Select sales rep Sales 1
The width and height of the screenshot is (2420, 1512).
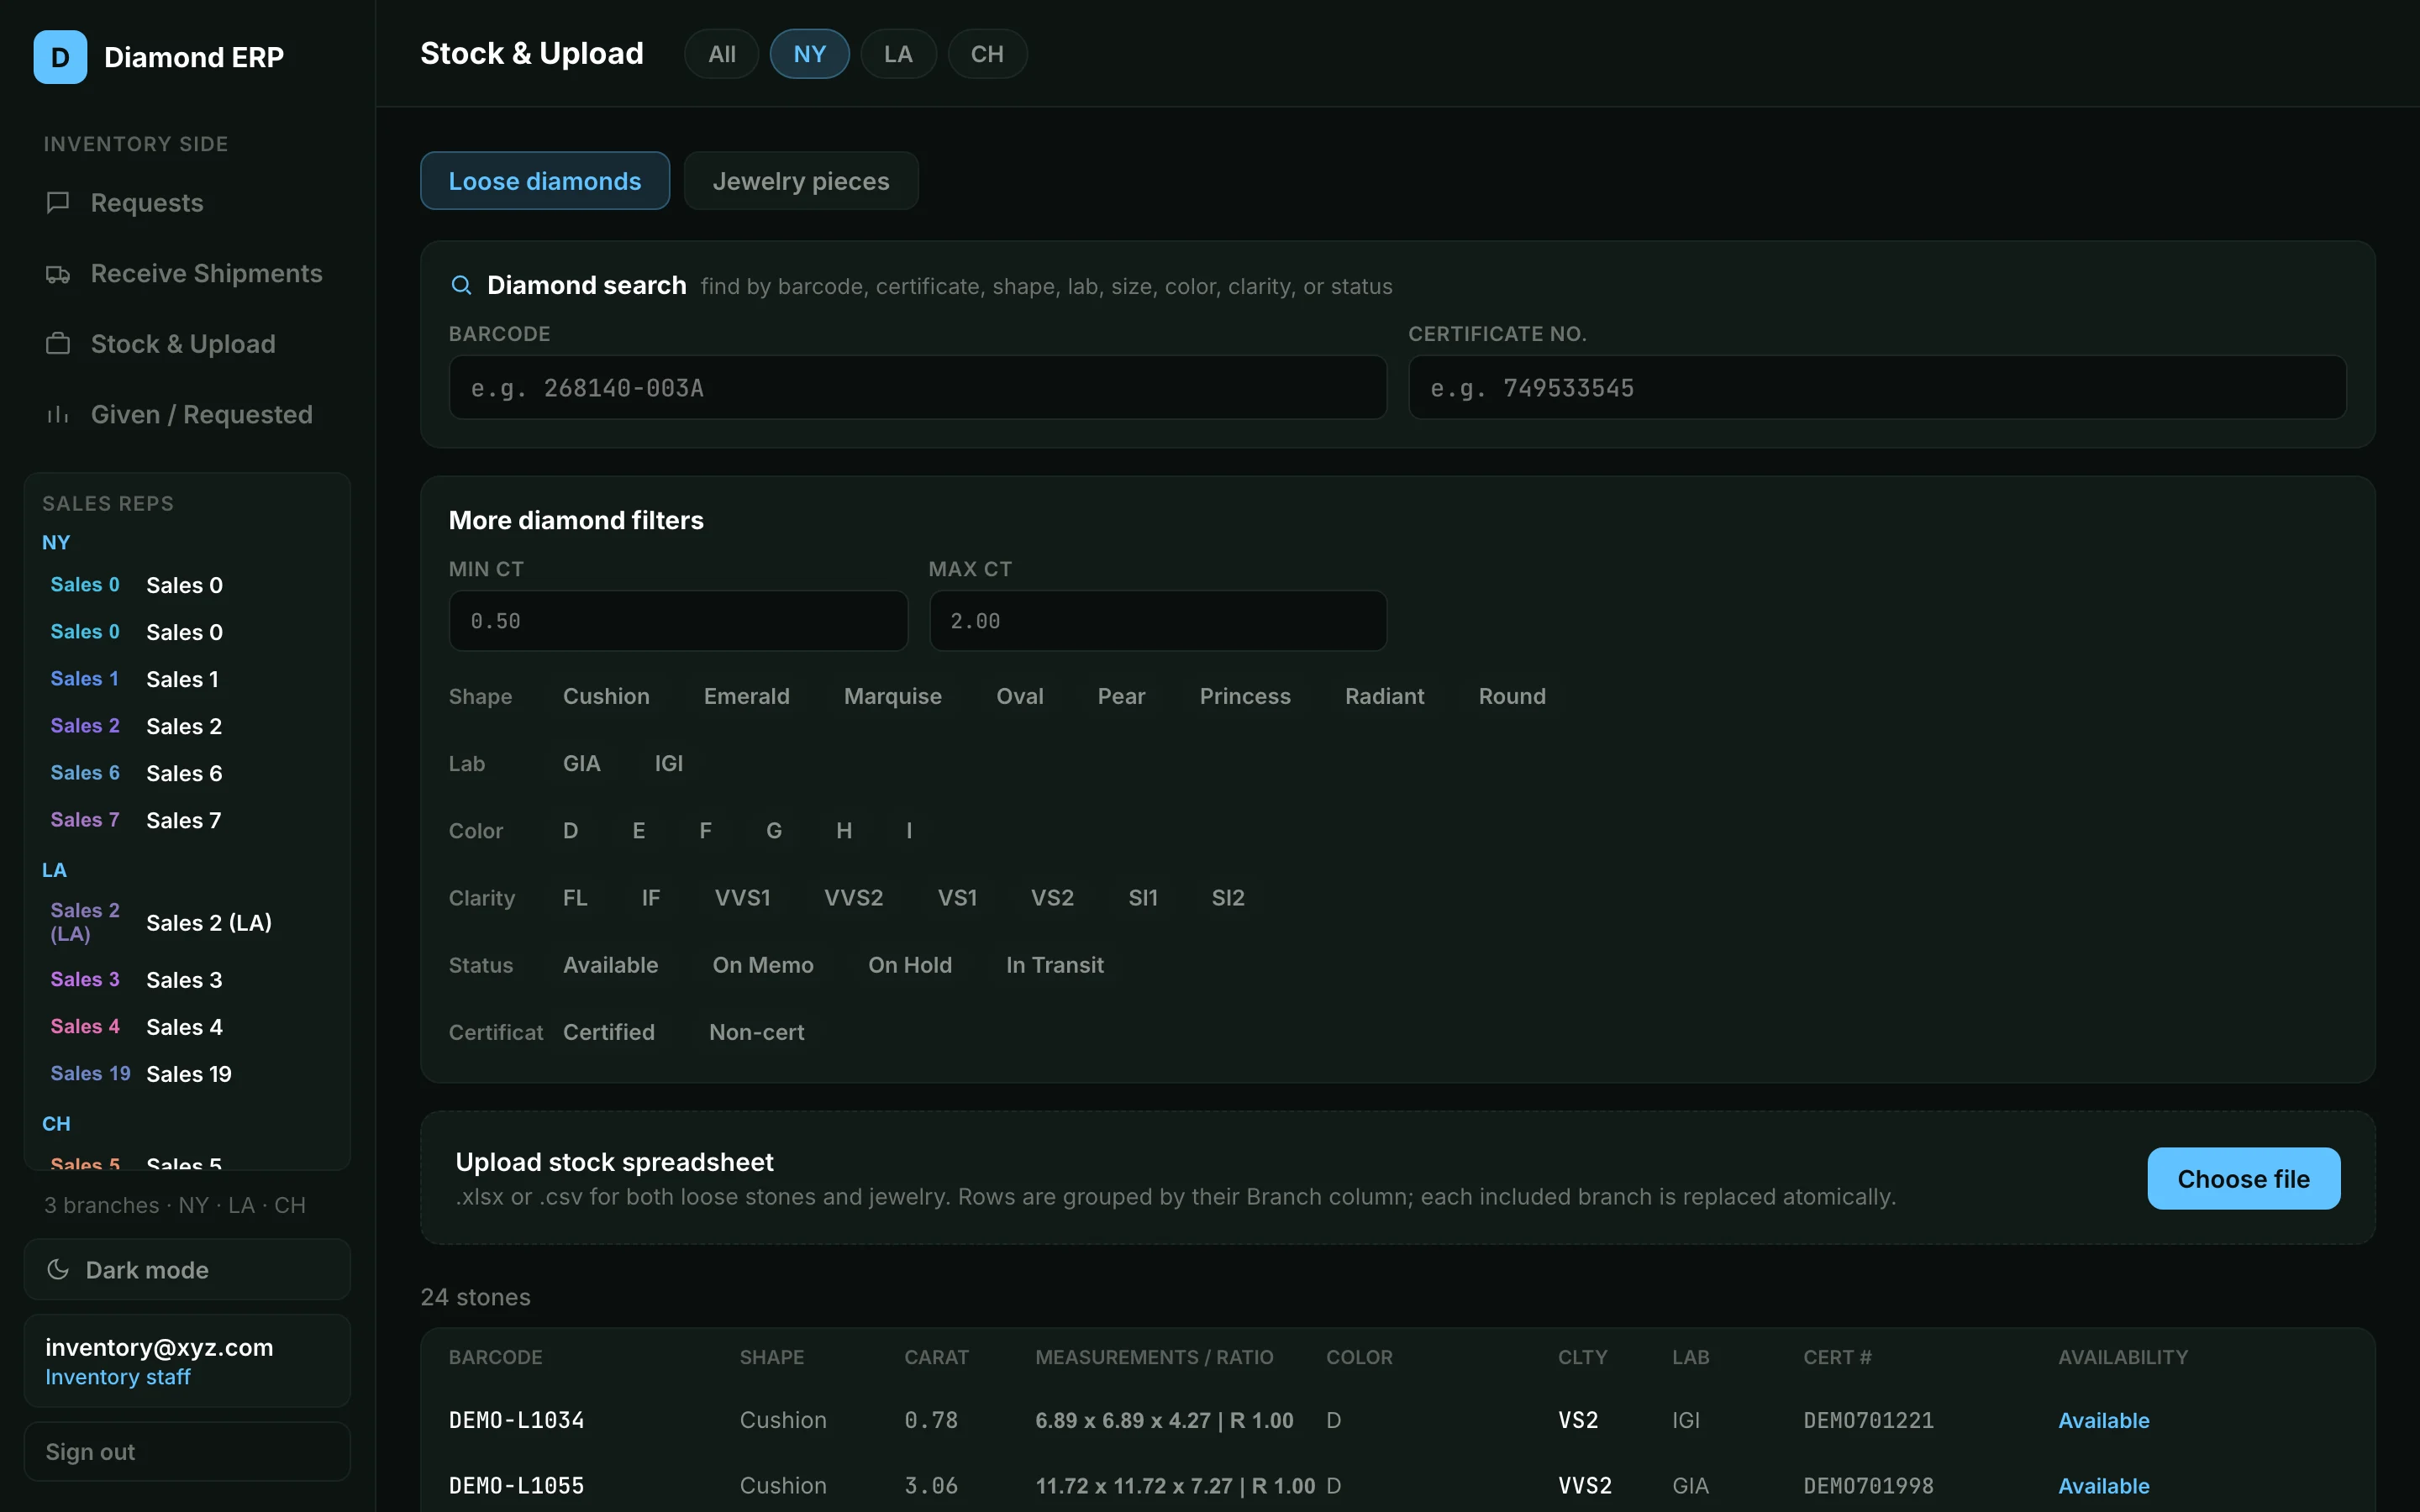(x=187, y=679)
